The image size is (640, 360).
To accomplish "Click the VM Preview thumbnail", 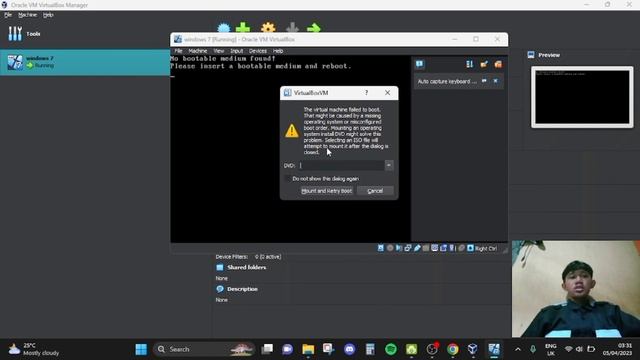I will (x=582, y=97).
